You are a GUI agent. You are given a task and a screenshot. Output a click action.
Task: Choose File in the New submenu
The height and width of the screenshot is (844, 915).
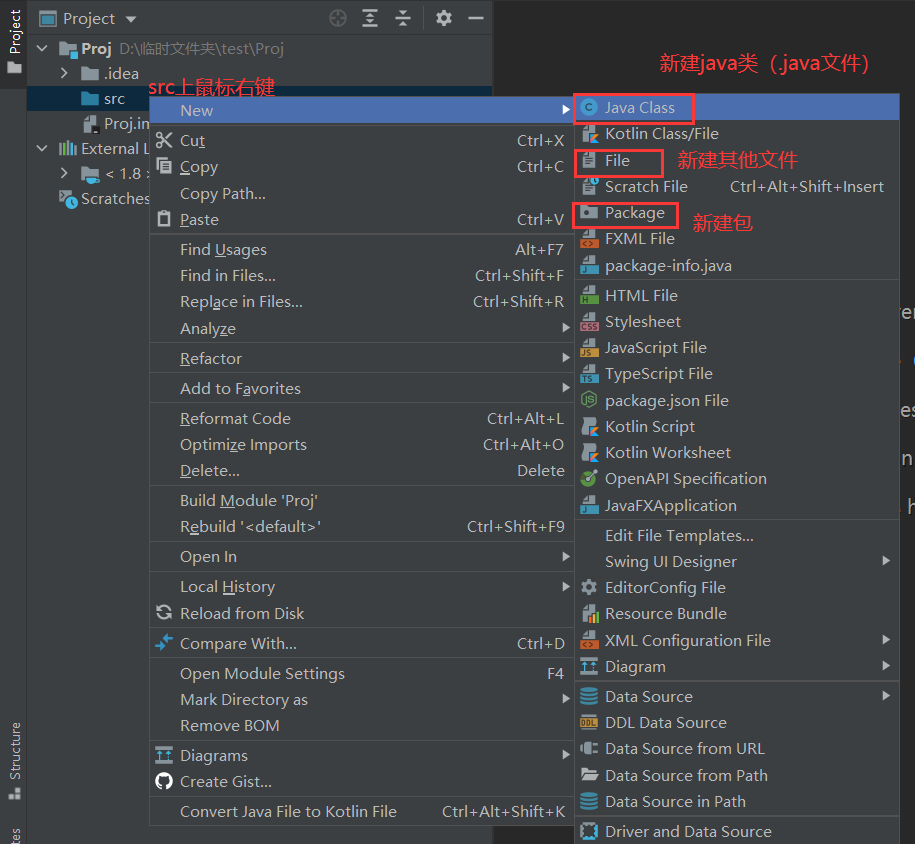[737, 161]
